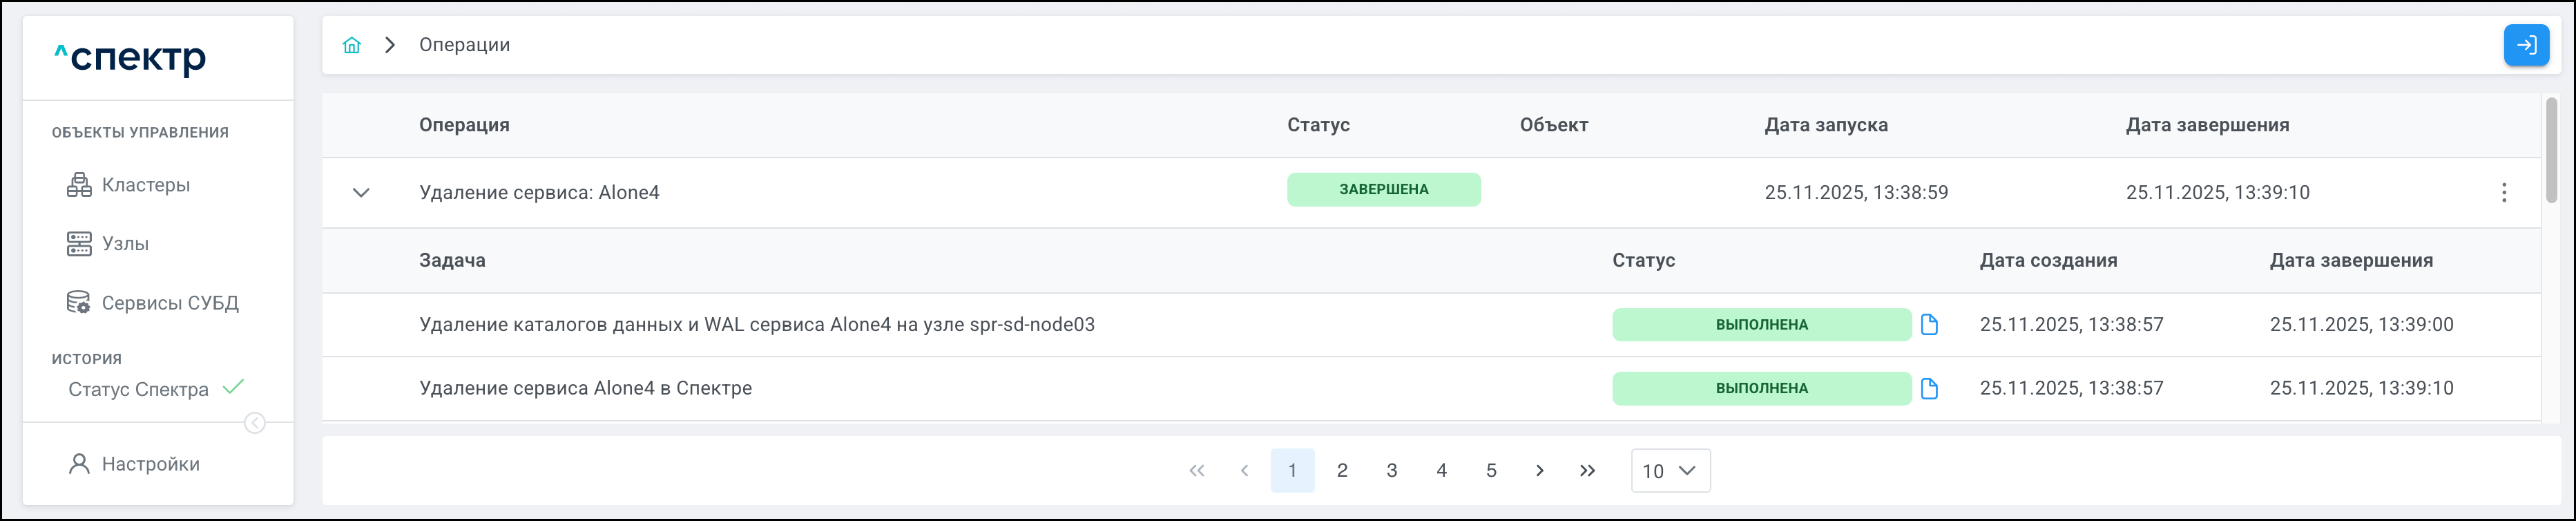The image size is (2576, 521).
Task: Open Настройки in the sidebar
Action: [x=150, y=464]
